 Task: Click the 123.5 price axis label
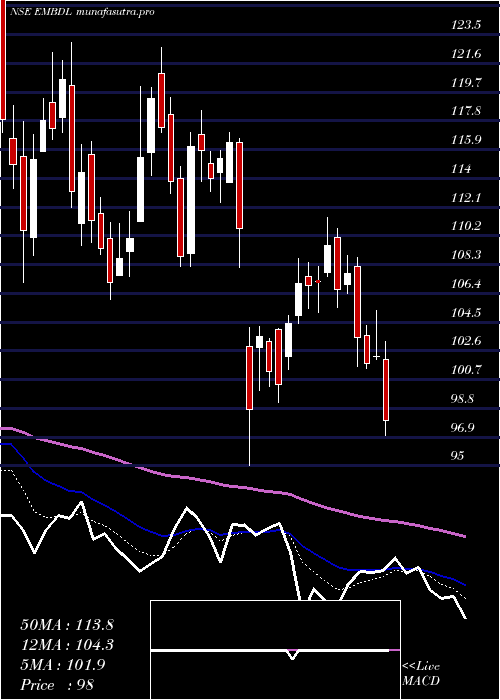(466, 25)
